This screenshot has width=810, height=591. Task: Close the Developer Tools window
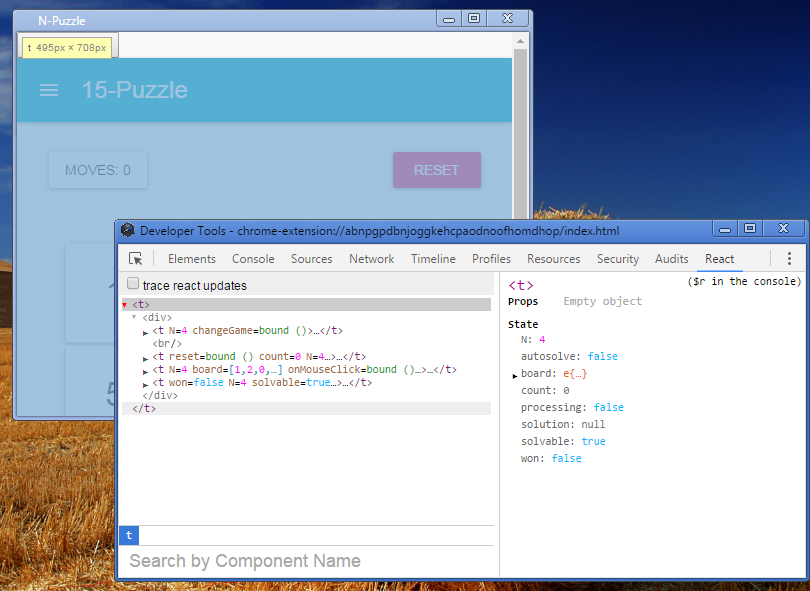point(783,229)
